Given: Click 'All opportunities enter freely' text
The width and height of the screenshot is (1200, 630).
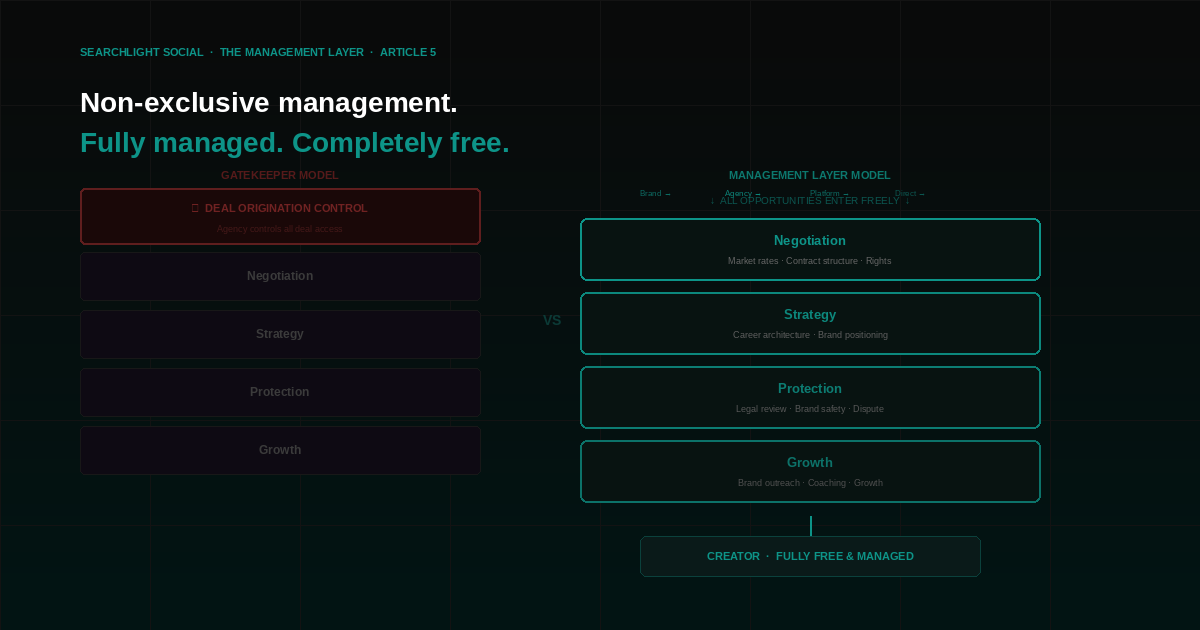Looking at the screenshot, I should (810, 201).
